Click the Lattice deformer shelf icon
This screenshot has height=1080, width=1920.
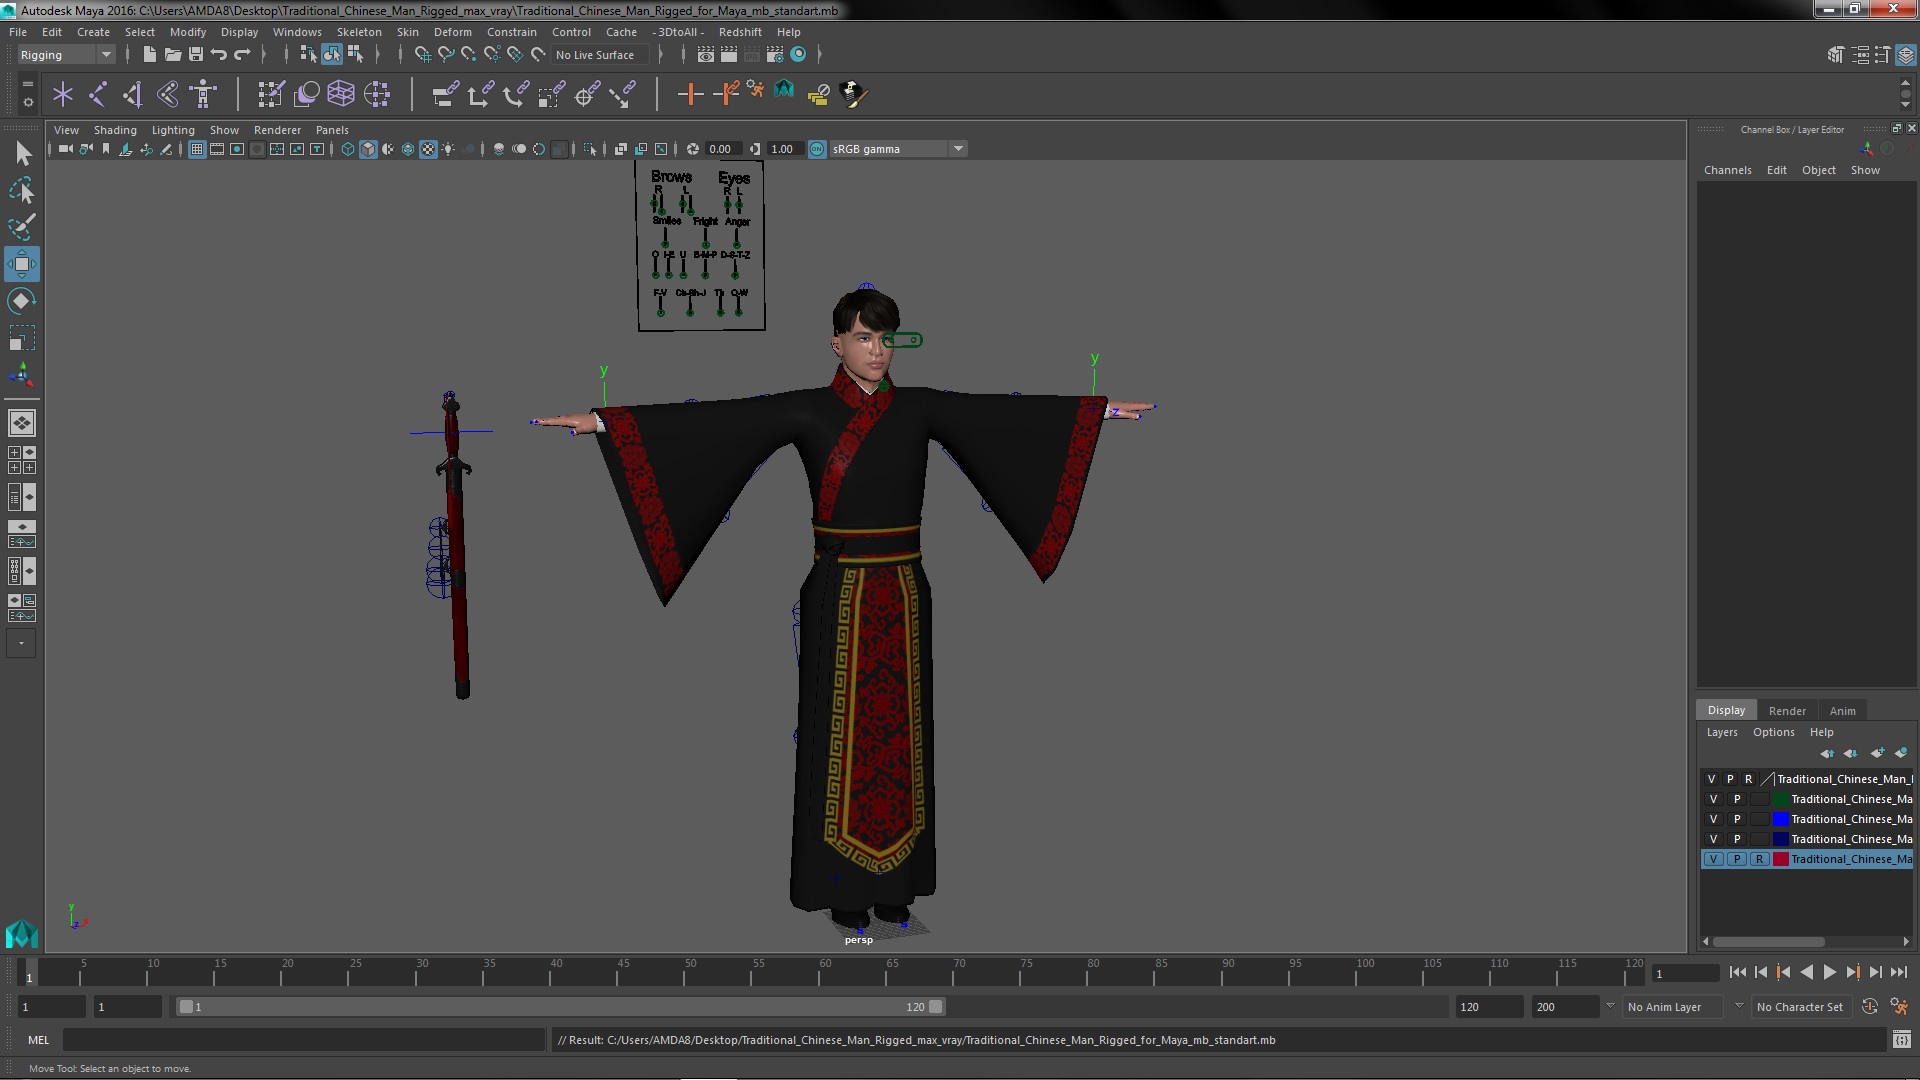click(x=341, y=94)
